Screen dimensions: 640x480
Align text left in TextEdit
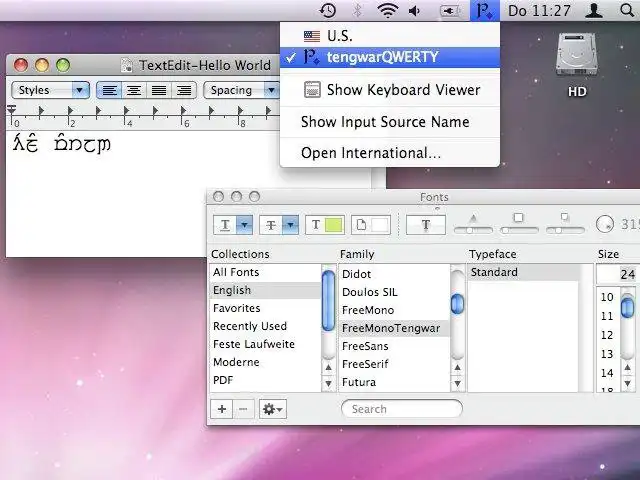tap(109, 90)
